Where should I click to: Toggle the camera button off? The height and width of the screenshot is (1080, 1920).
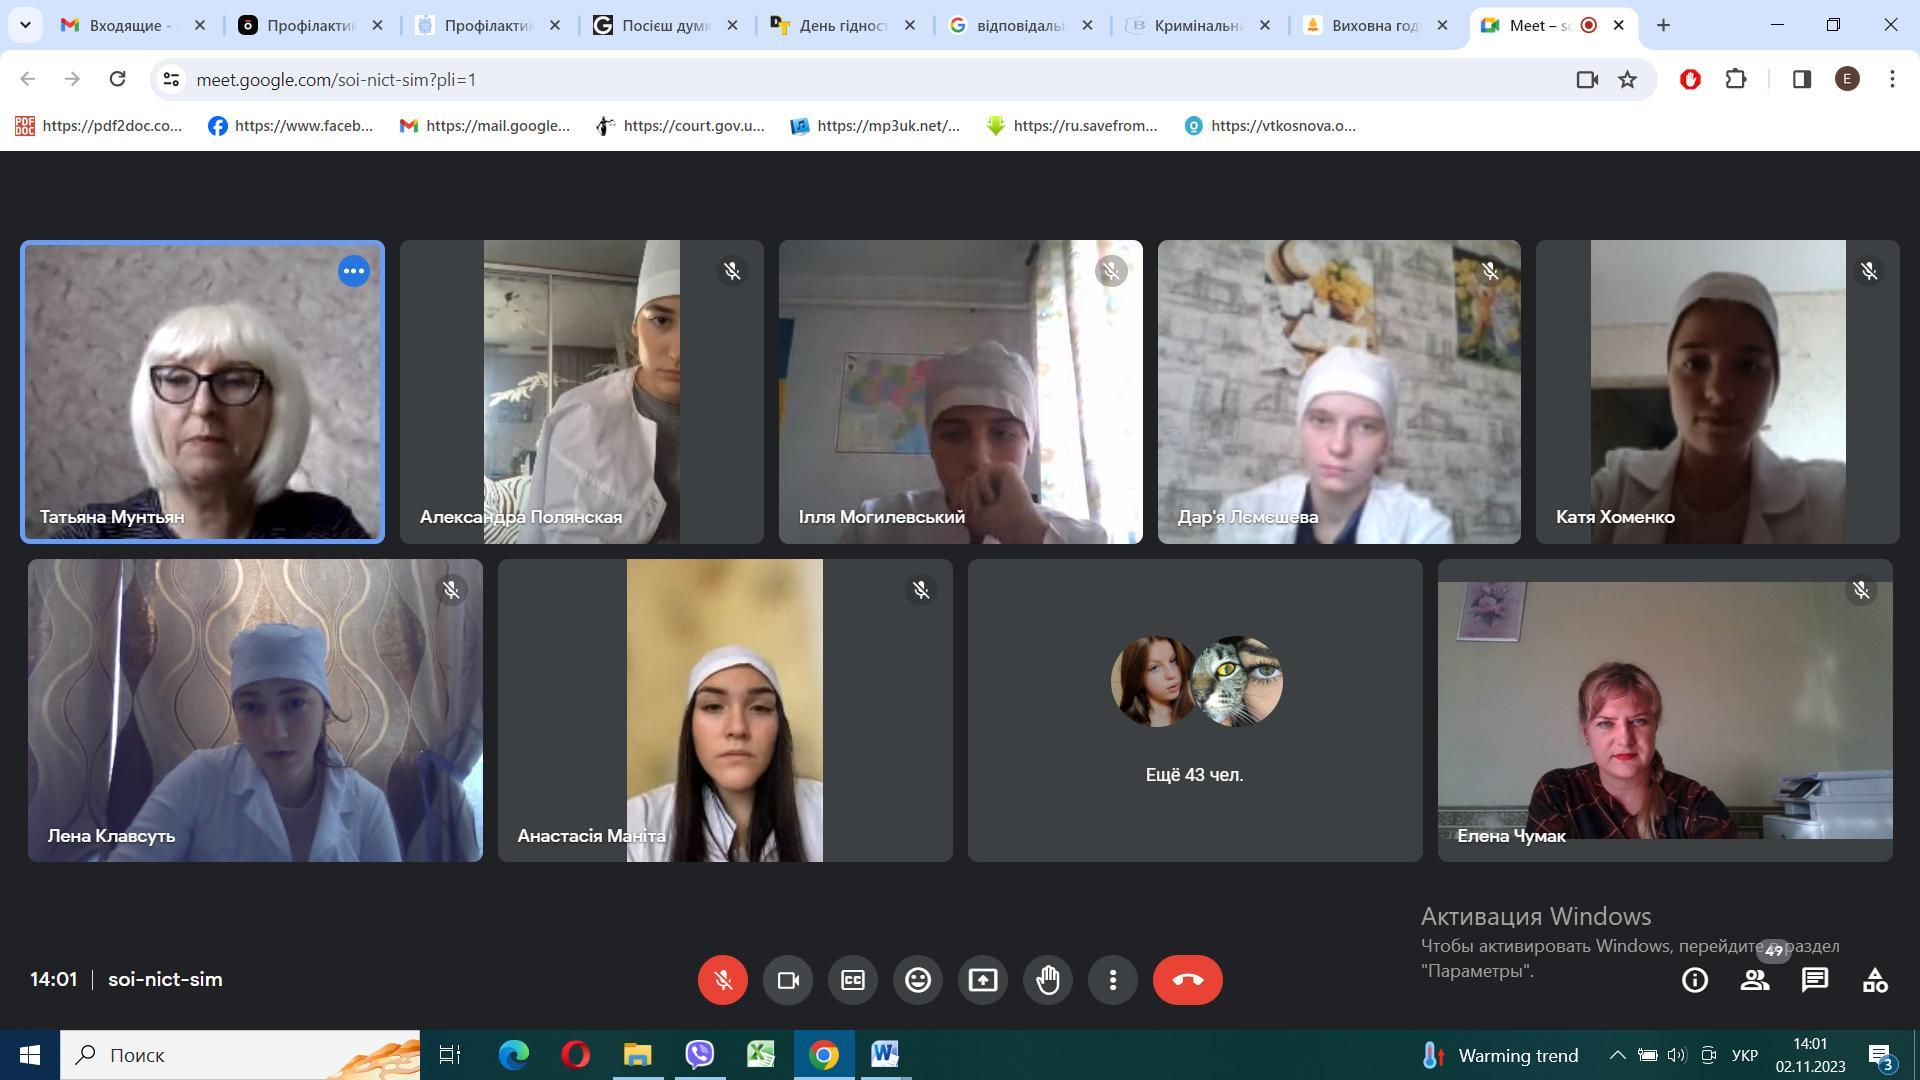788,980
